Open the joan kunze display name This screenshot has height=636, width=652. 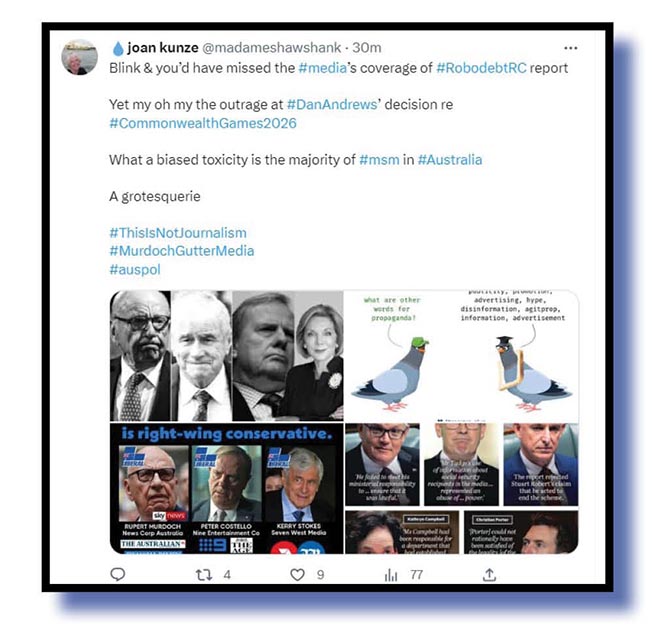click(x=163, y=48)
